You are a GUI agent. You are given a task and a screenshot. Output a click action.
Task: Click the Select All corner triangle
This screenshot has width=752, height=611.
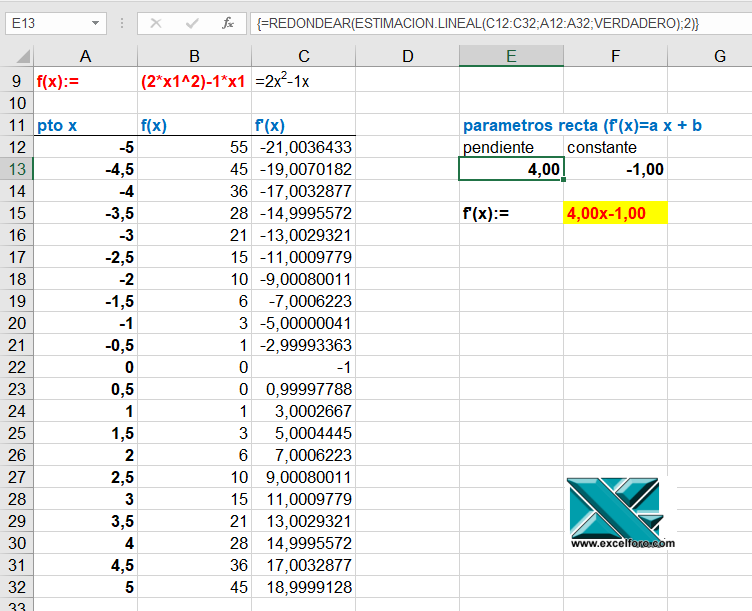point(23,57)
